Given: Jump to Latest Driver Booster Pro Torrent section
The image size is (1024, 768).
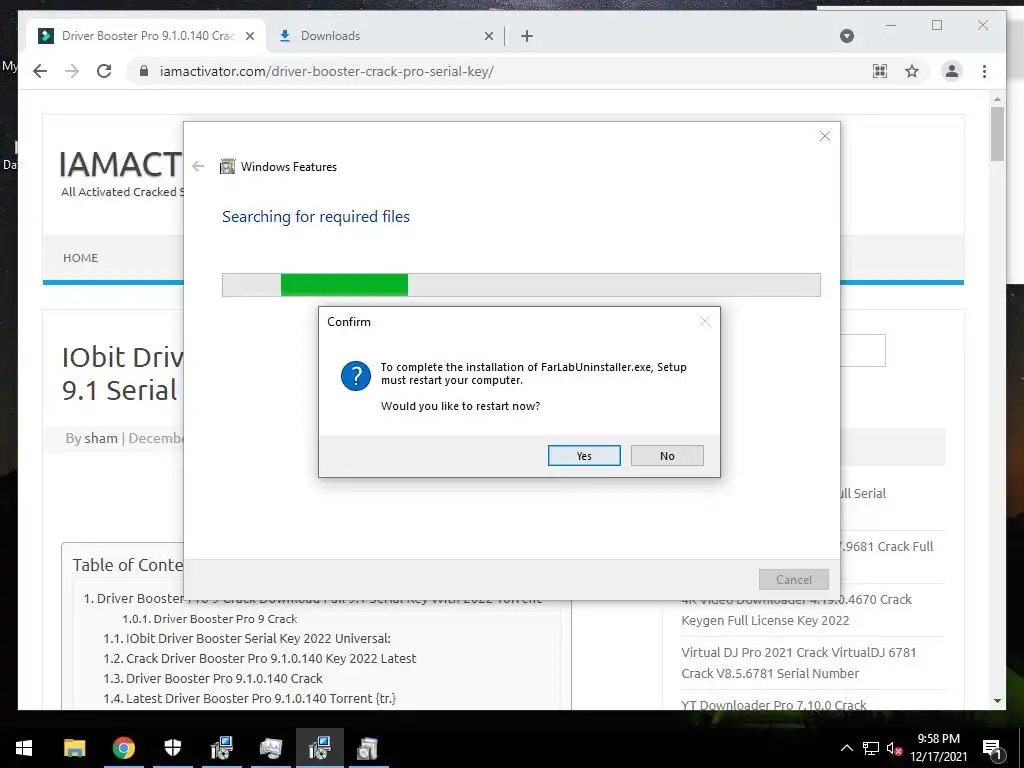Looking at the screenshot, I should point(249,699).
